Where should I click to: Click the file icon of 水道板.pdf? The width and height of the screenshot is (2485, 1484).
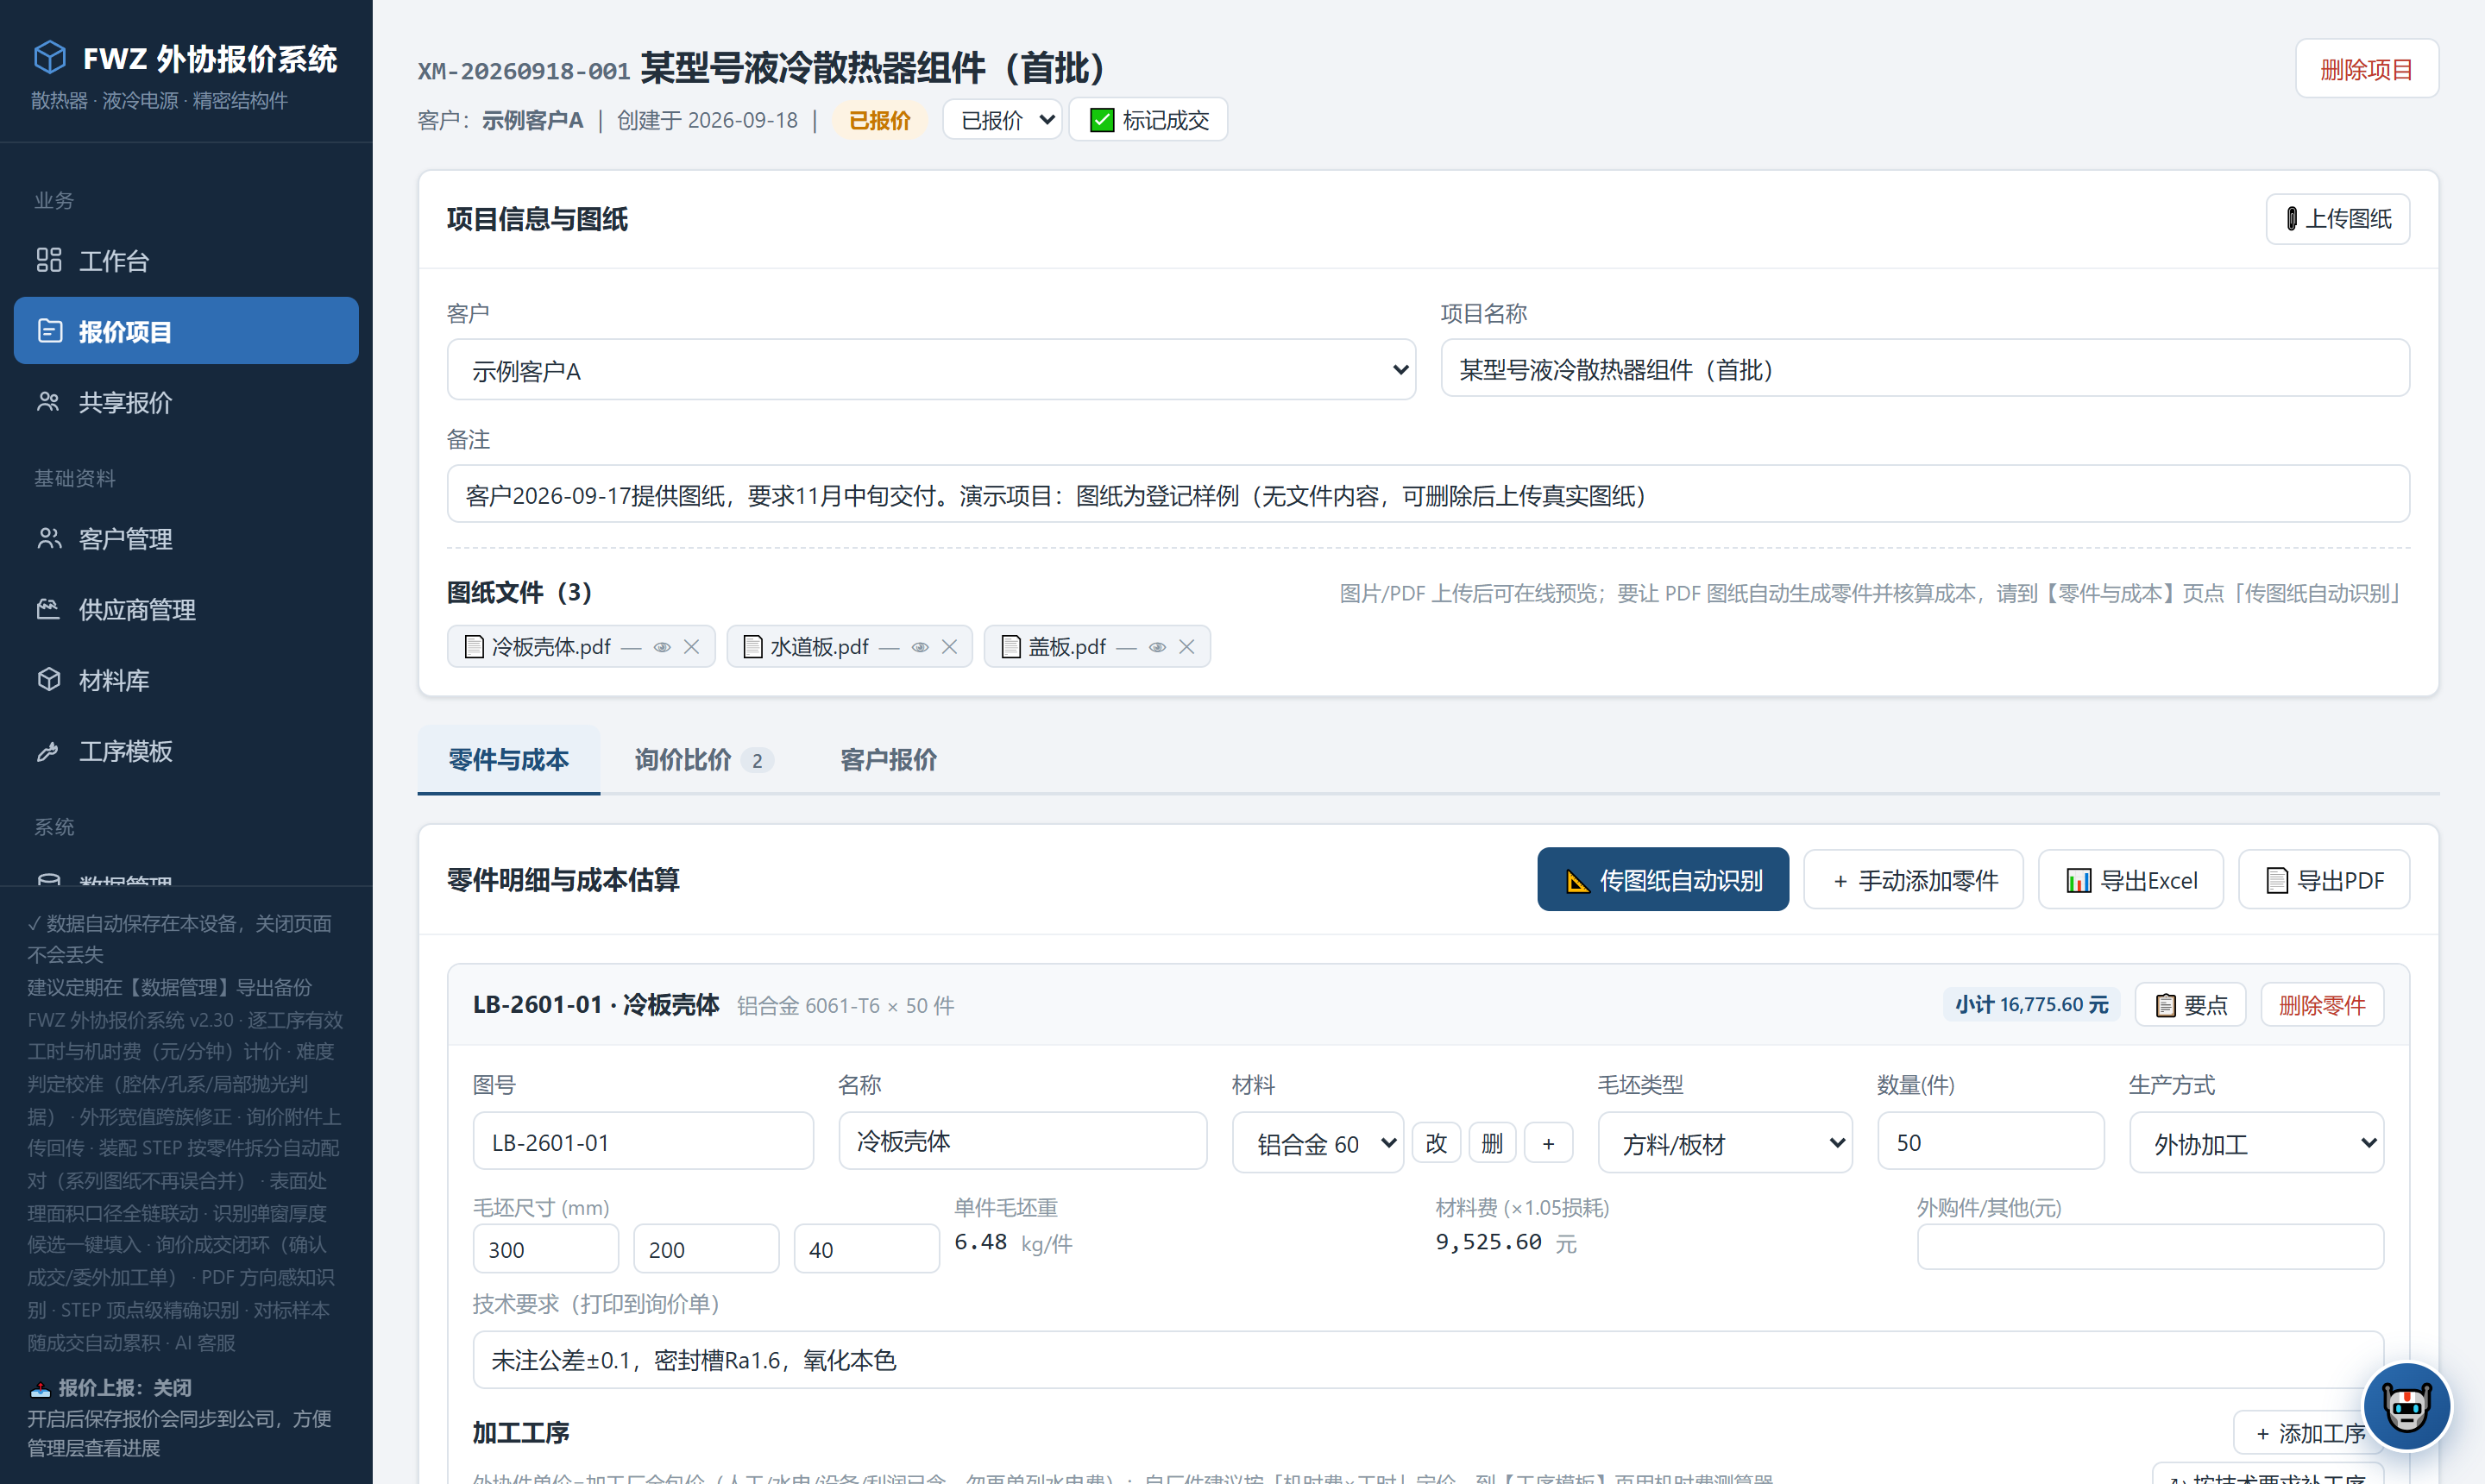tap(753, 647)
